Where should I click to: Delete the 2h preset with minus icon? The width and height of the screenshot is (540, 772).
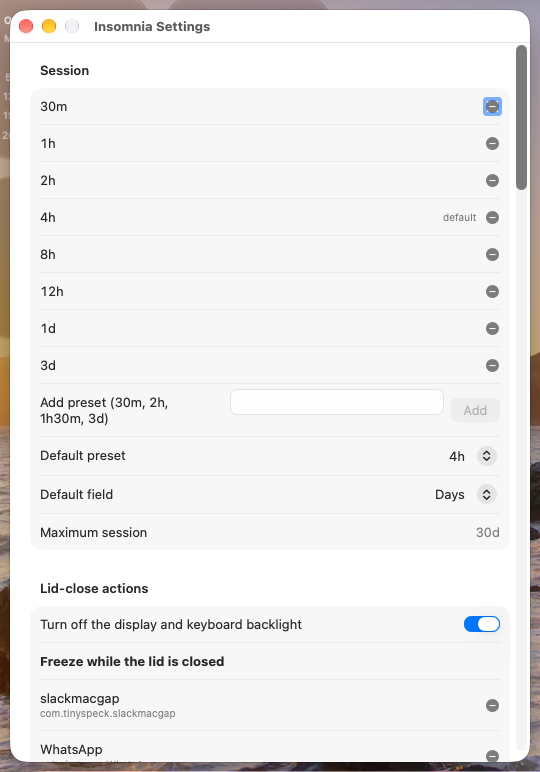pos(492,180)
